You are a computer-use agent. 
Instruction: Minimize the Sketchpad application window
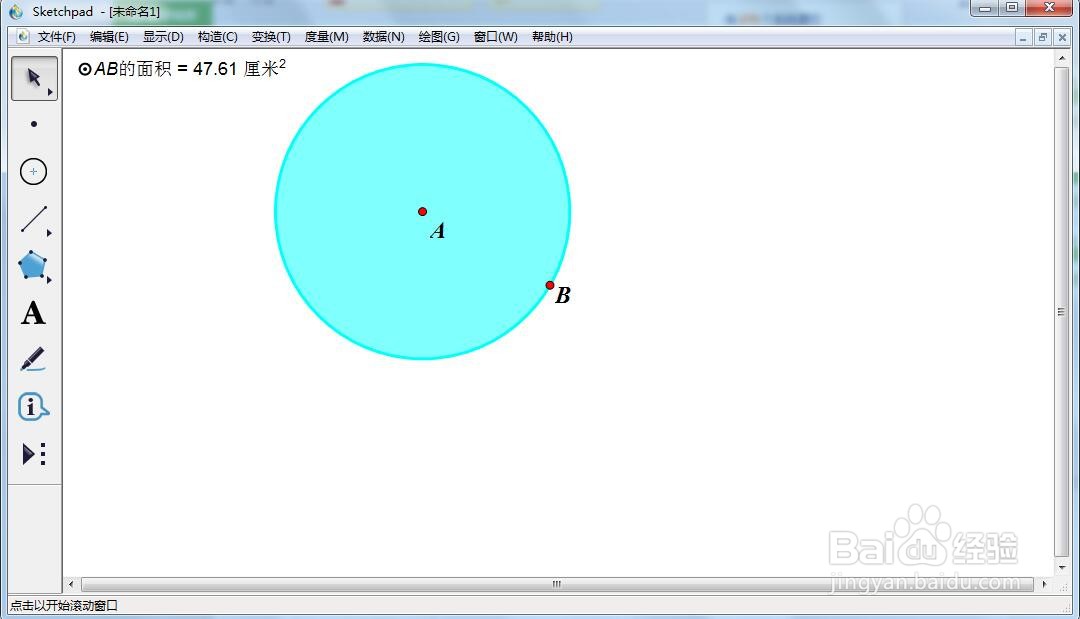[985, 8]
